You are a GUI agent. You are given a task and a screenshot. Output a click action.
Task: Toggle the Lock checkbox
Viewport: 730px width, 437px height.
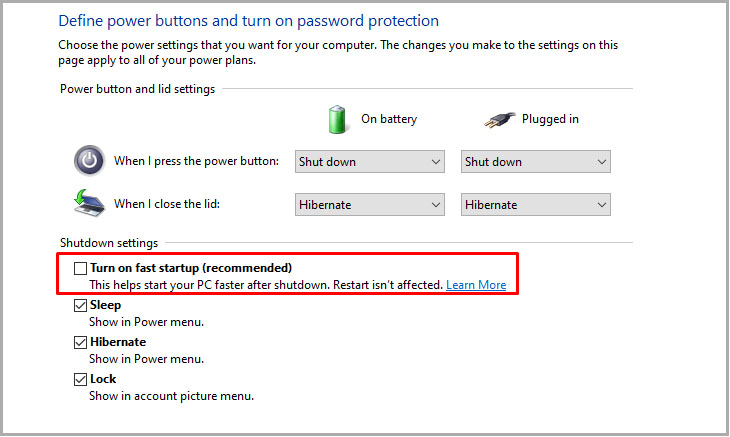(80, 379)
